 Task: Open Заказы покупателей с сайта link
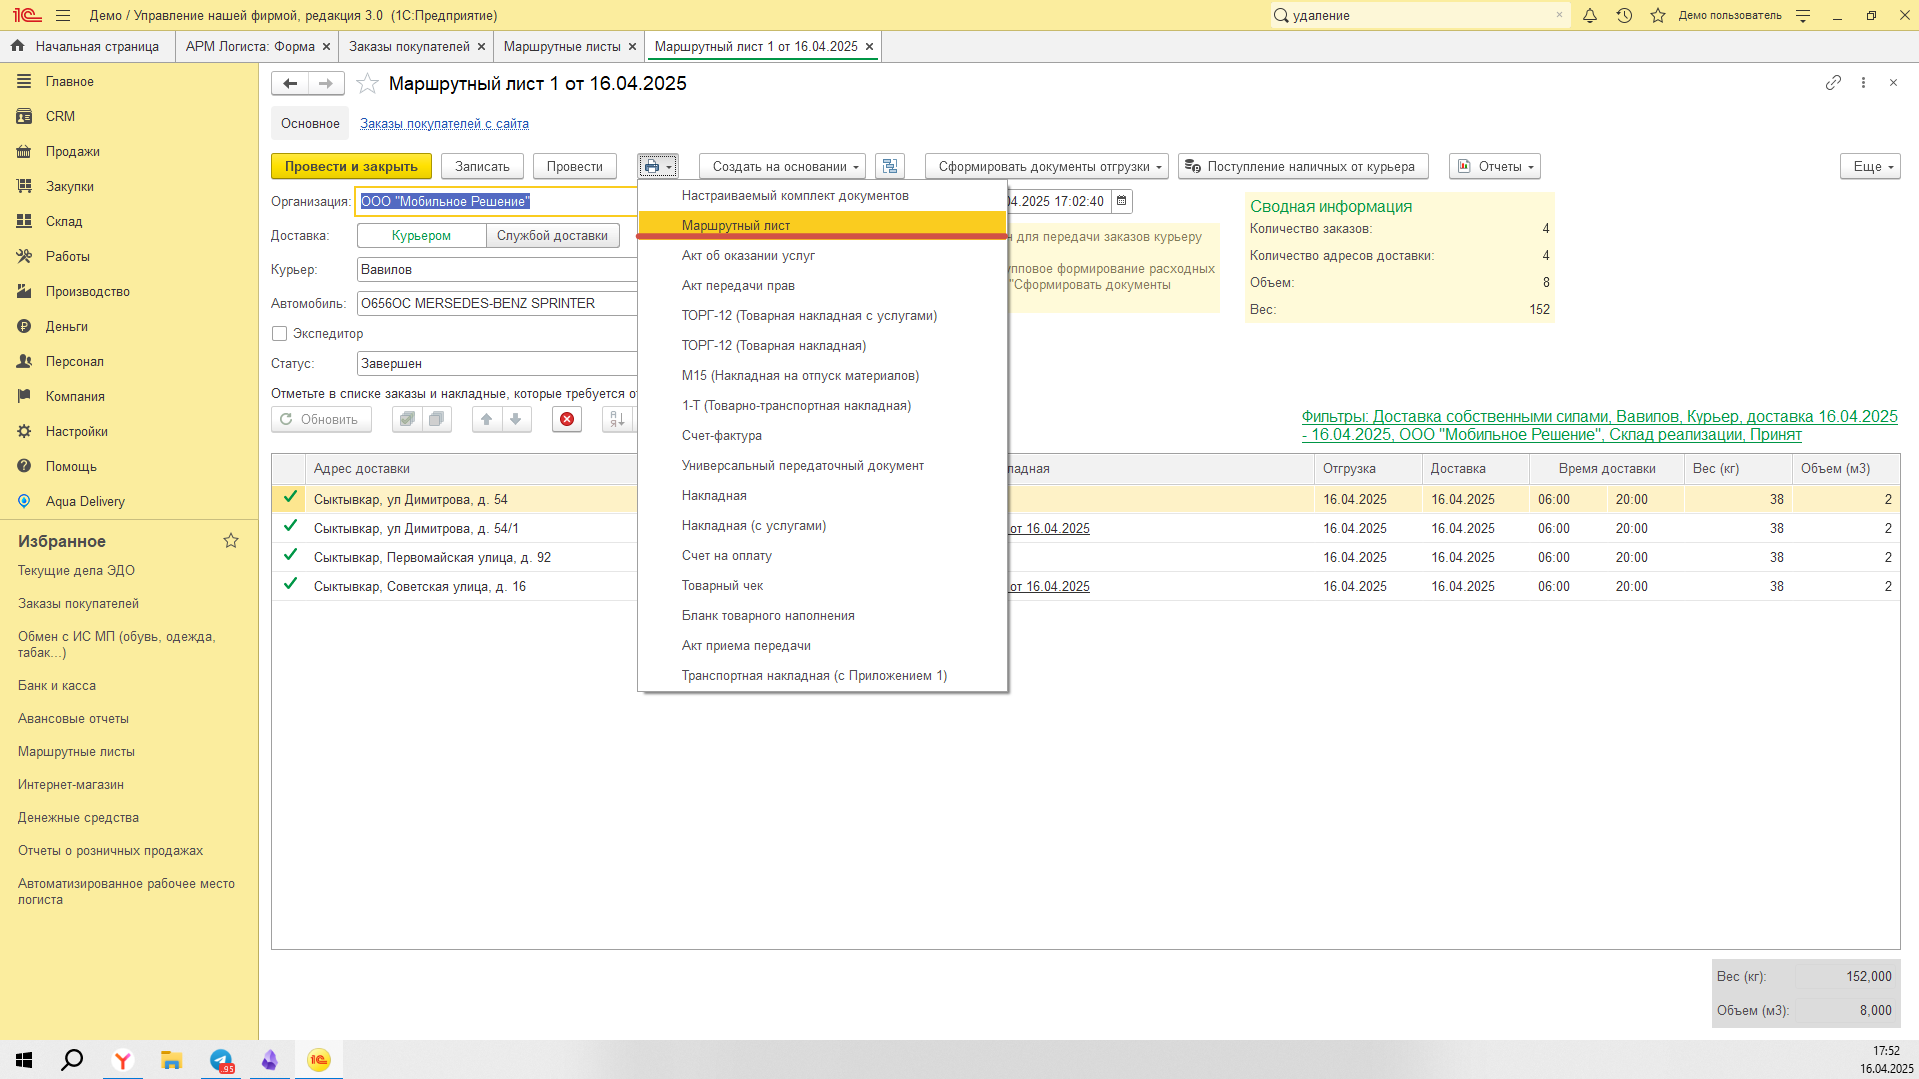tap(444, 123)
